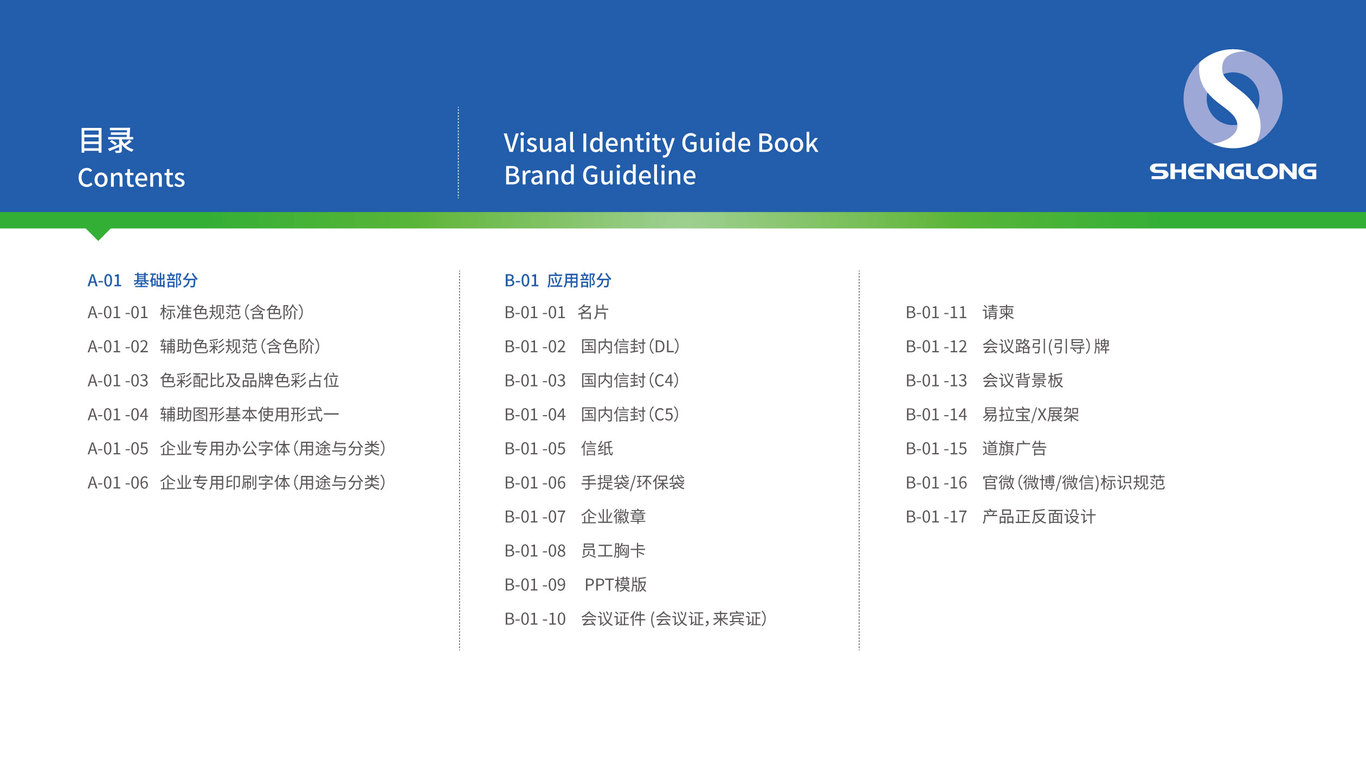Open entry B-01-04 国内信封(C5)

point(592,414)
